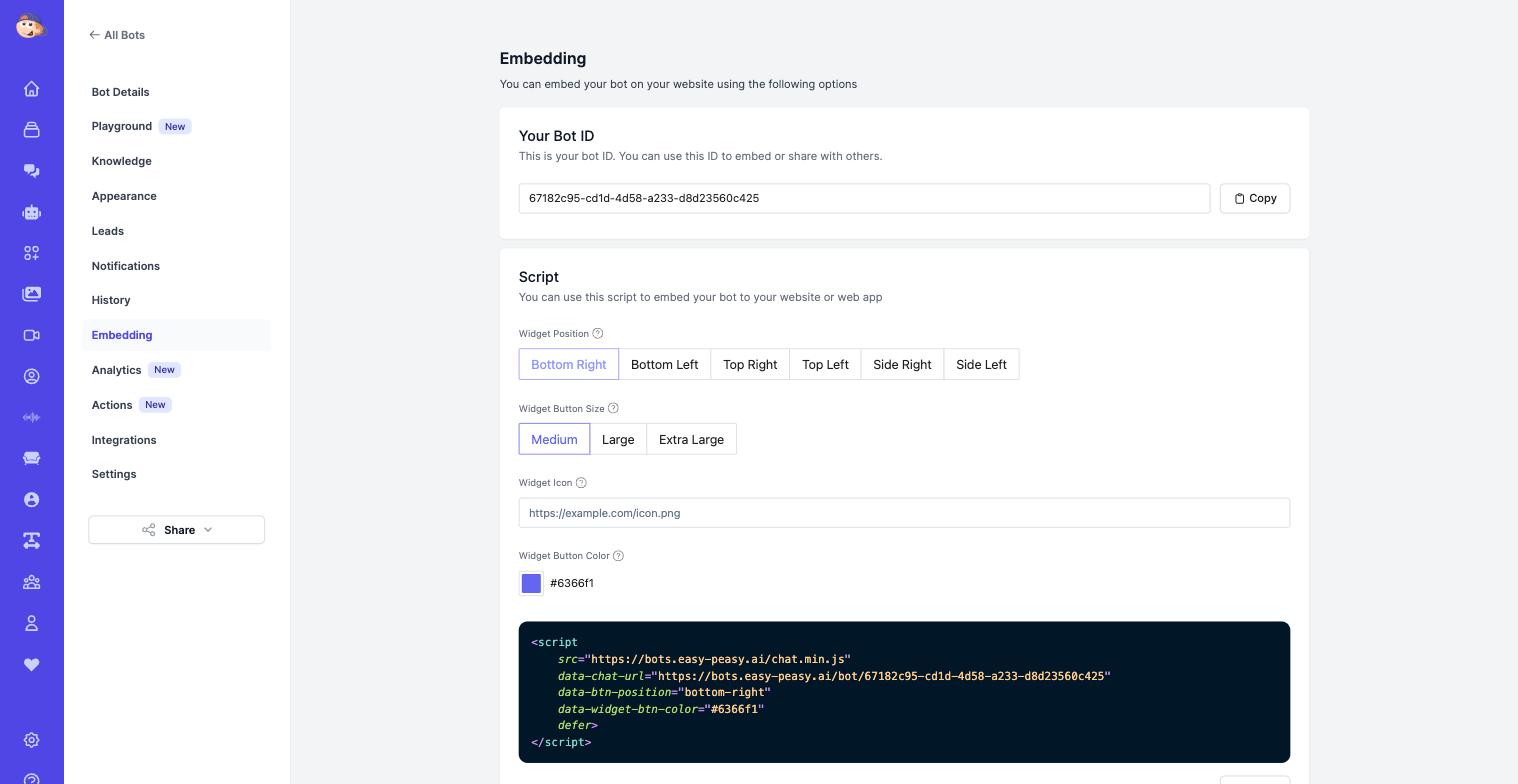Image resolution: width=1518 pixels, height=784 pixels.
Task: Select the Embedding menu item
Action: pyautogui.click(x=177, y=335)
